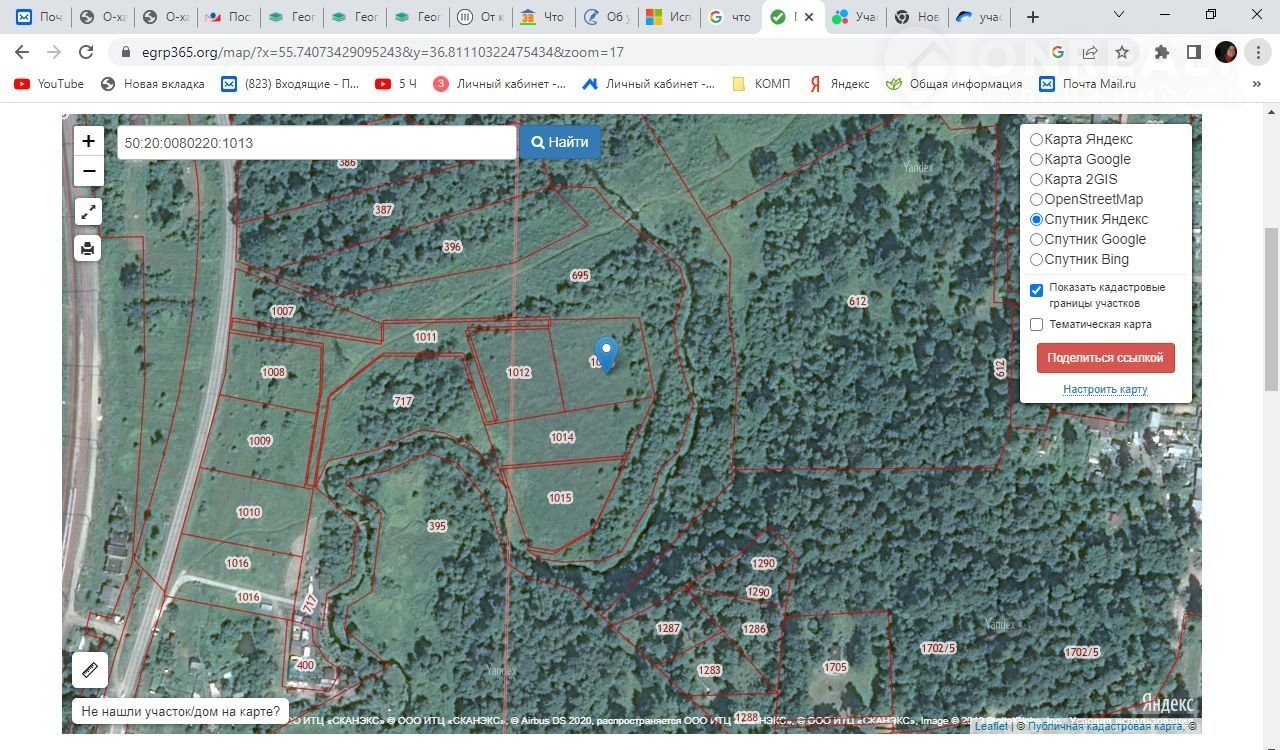Image resolution: width=1280 pixels, height=750 pixels.
Task: Uncheck Показать кадастровые границы участков
Action: (1036, 291)
